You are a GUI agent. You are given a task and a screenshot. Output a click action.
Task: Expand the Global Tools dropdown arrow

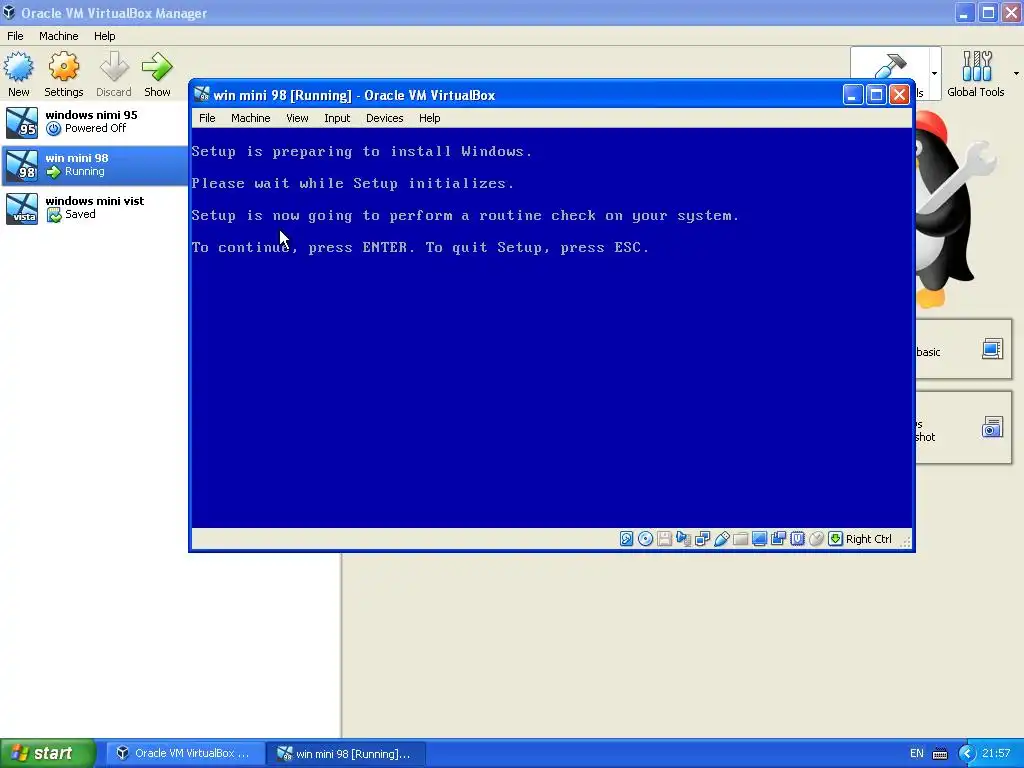(x=1016, y=73)
